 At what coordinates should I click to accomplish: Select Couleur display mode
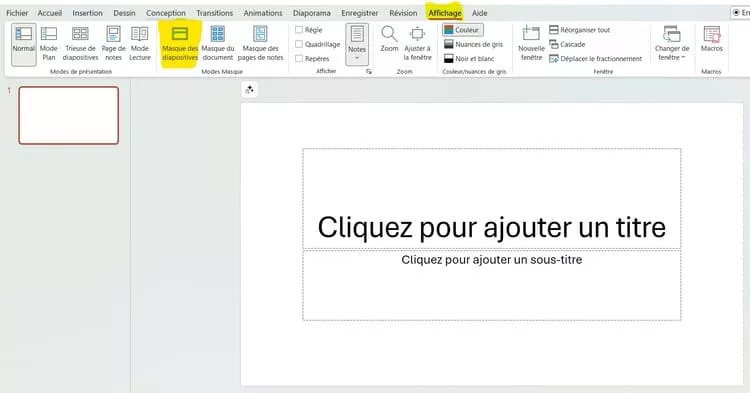[x=462, y=30]
